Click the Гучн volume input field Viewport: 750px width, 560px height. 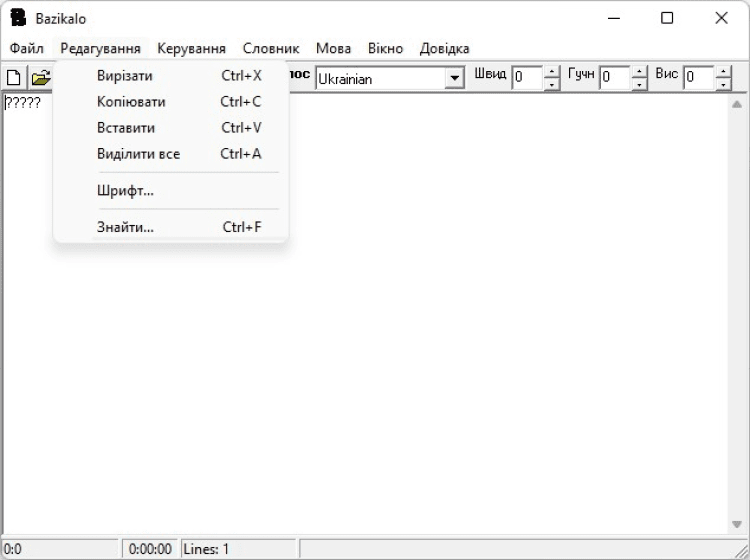tap(616, 77)
